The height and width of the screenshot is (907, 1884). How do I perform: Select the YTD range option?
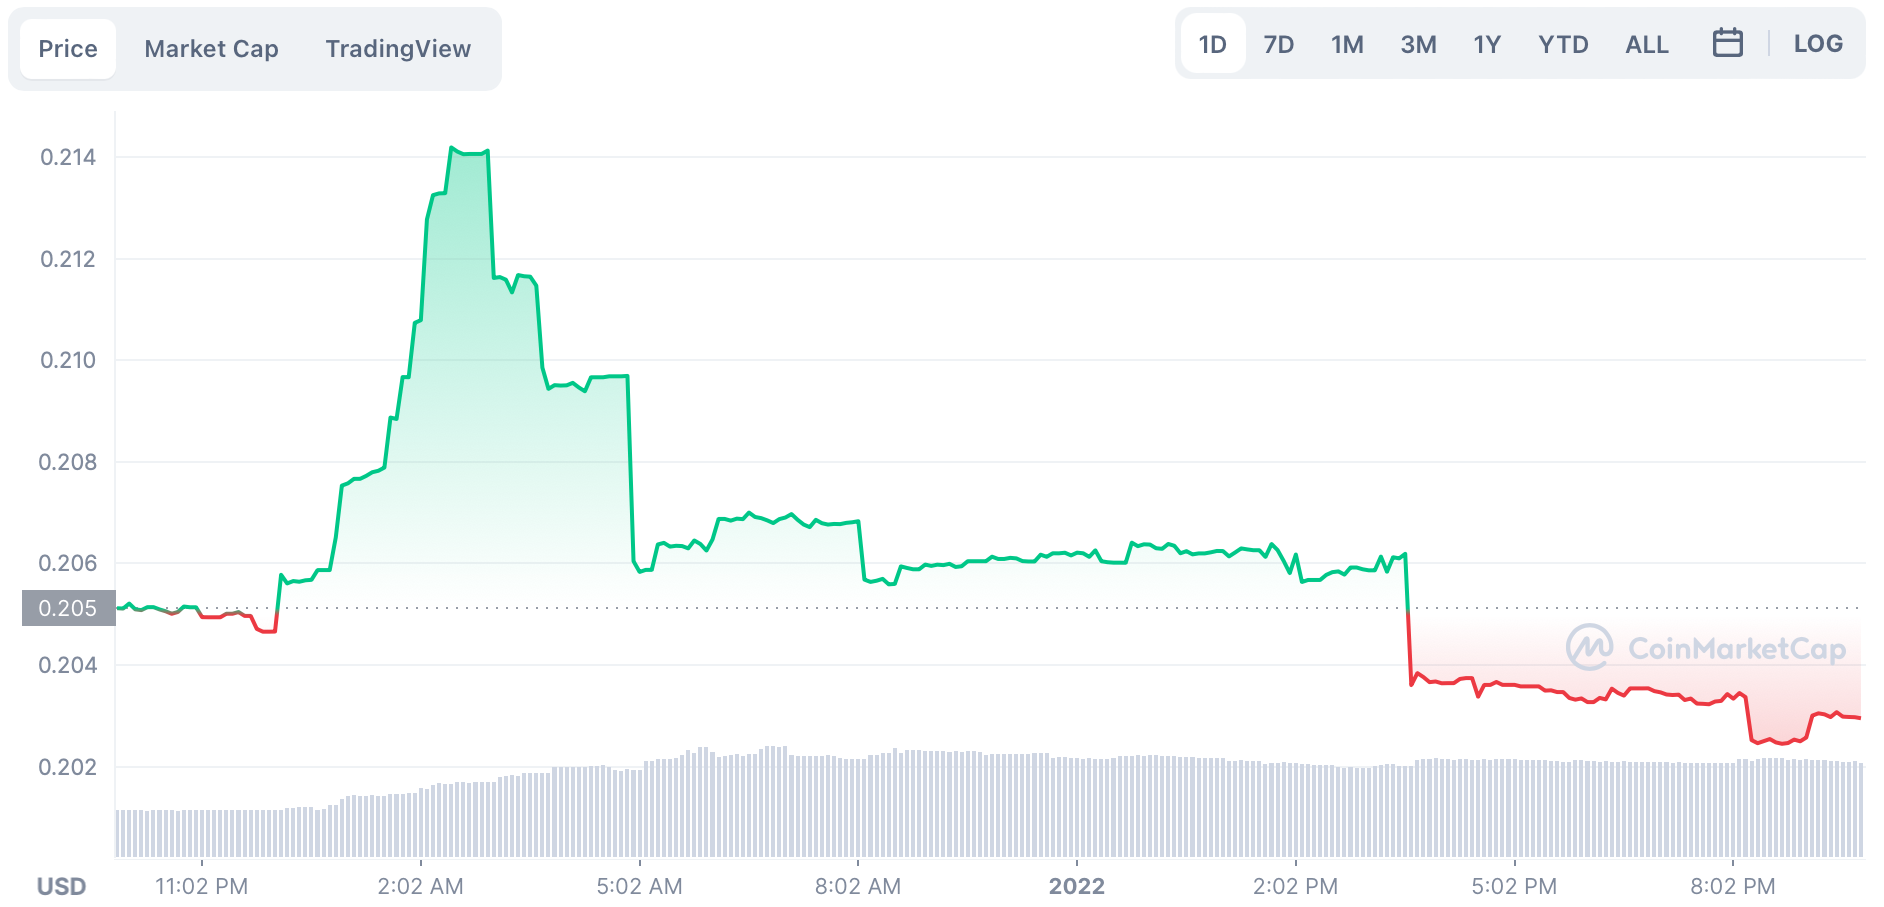(x=1563, y=43)
